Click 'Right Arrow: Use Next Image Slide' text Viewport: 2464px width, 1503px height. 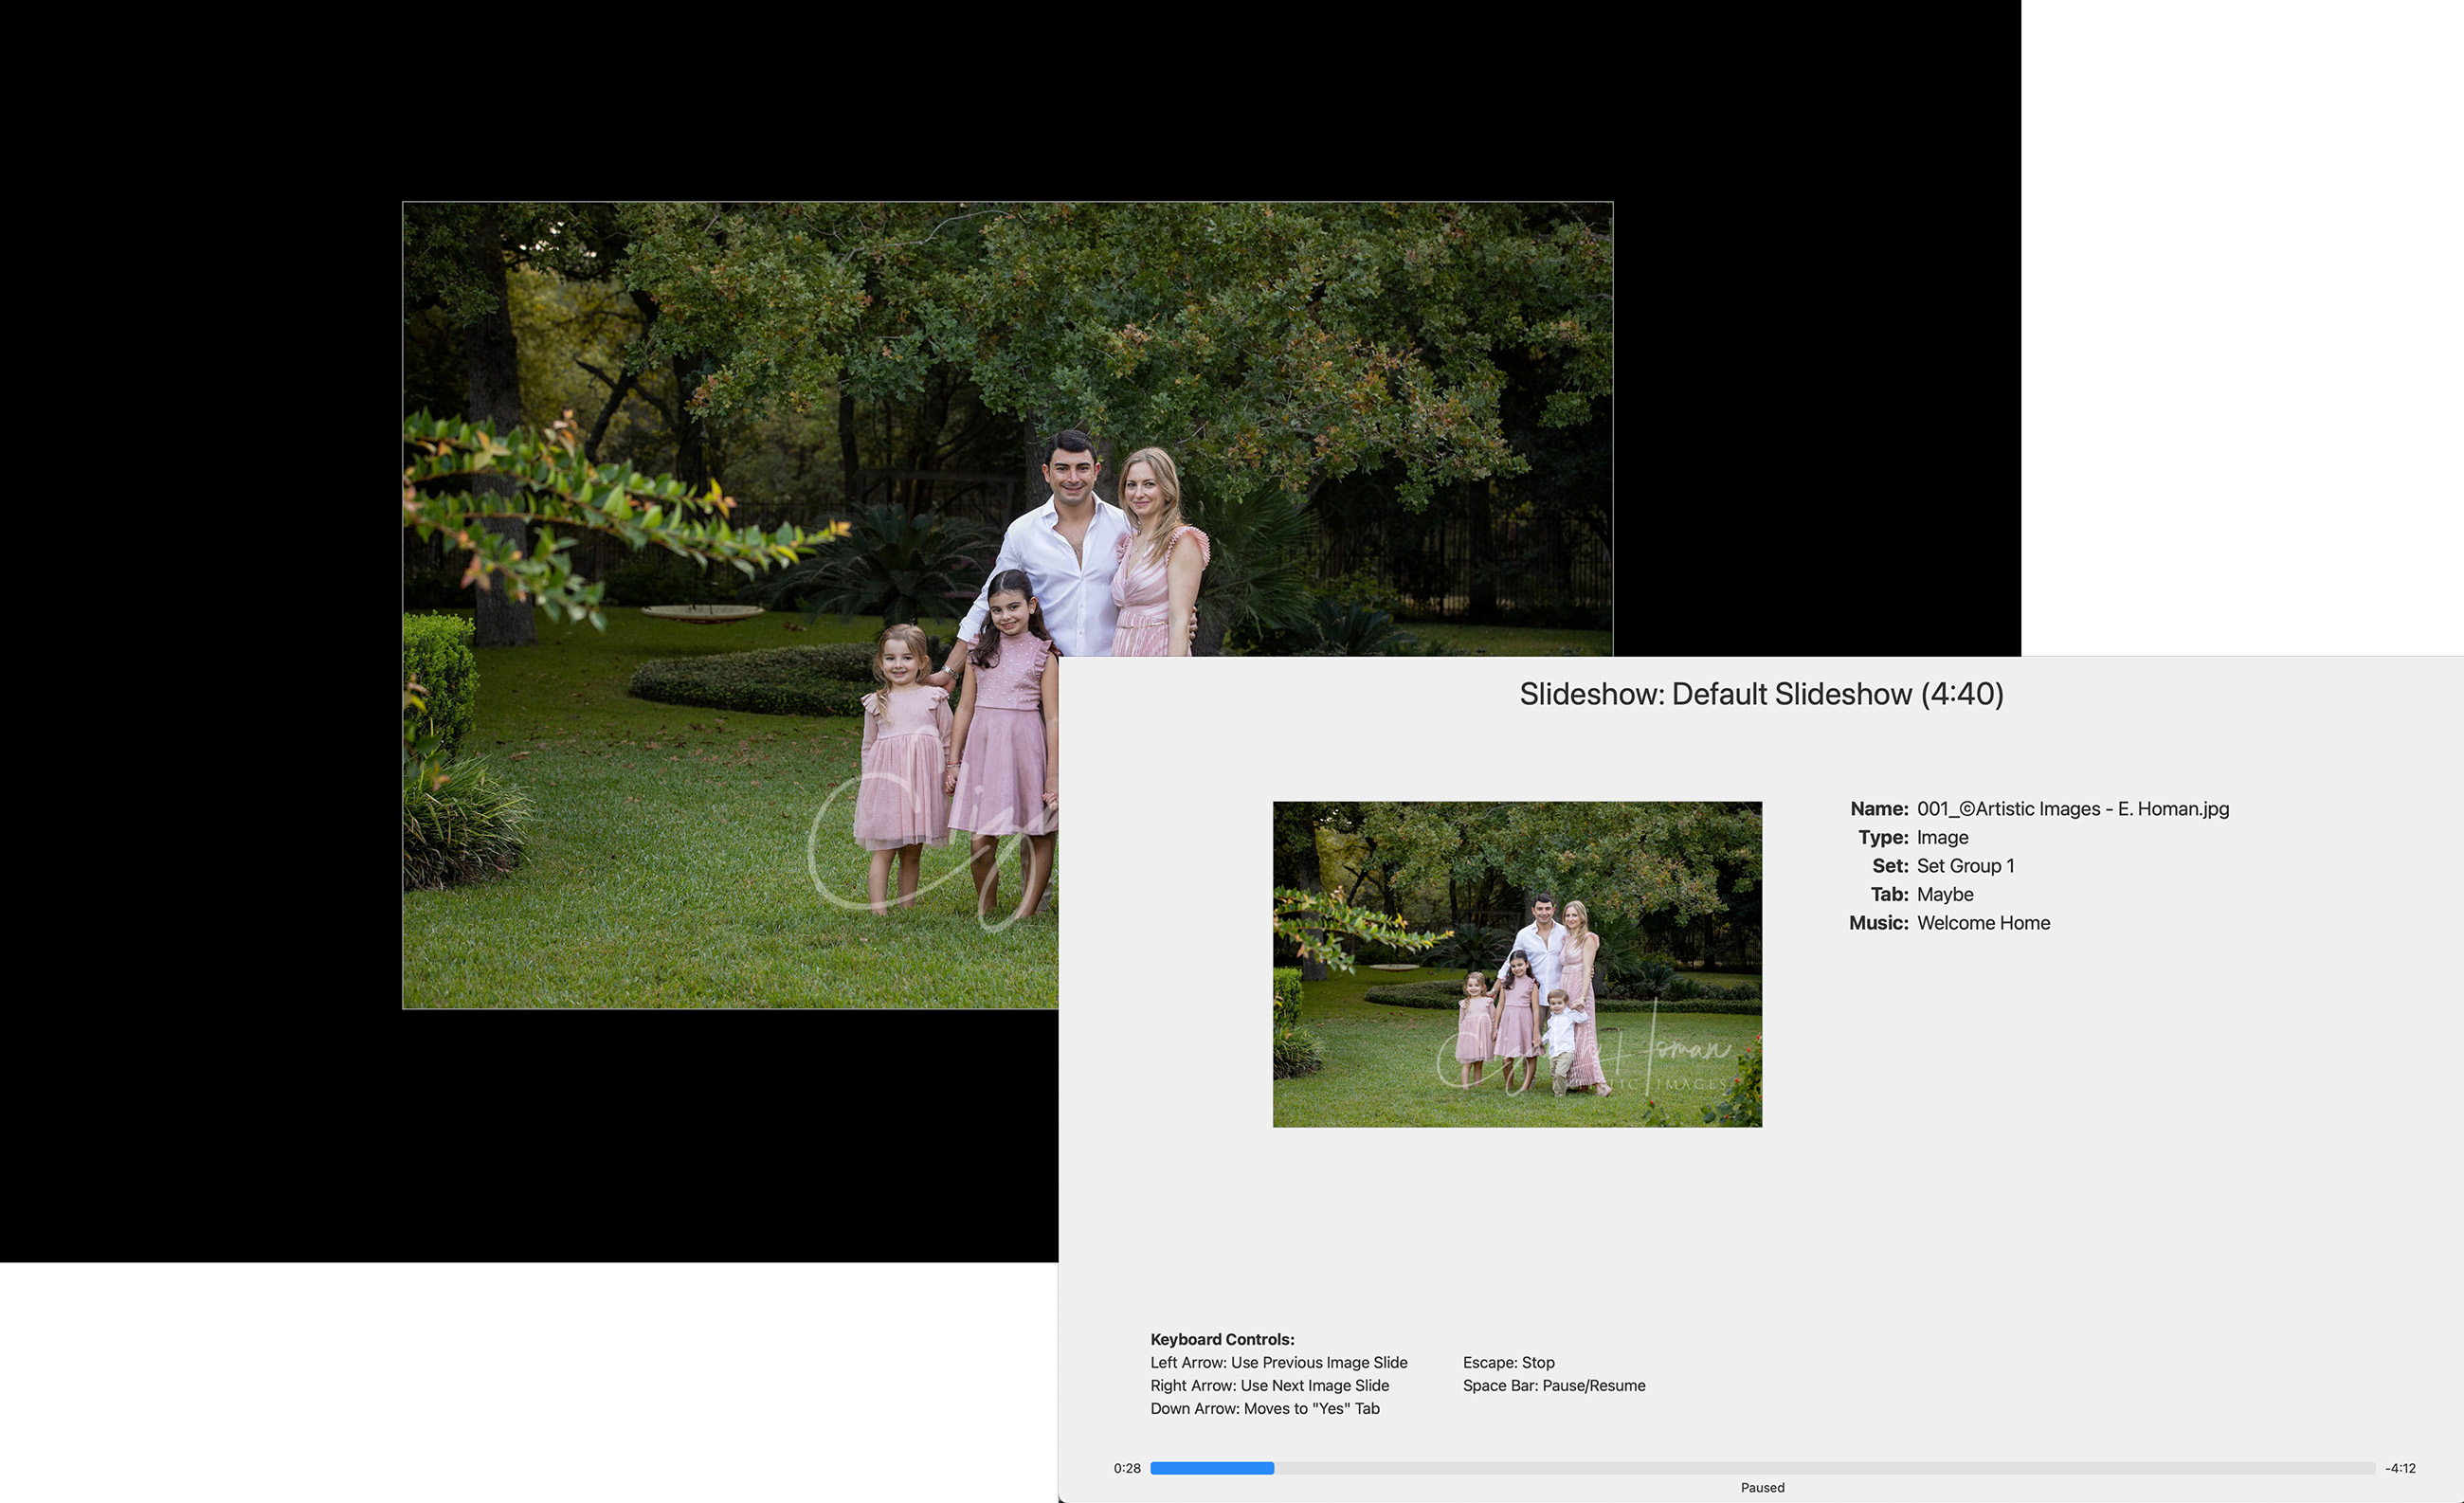coord(1269,1385)
